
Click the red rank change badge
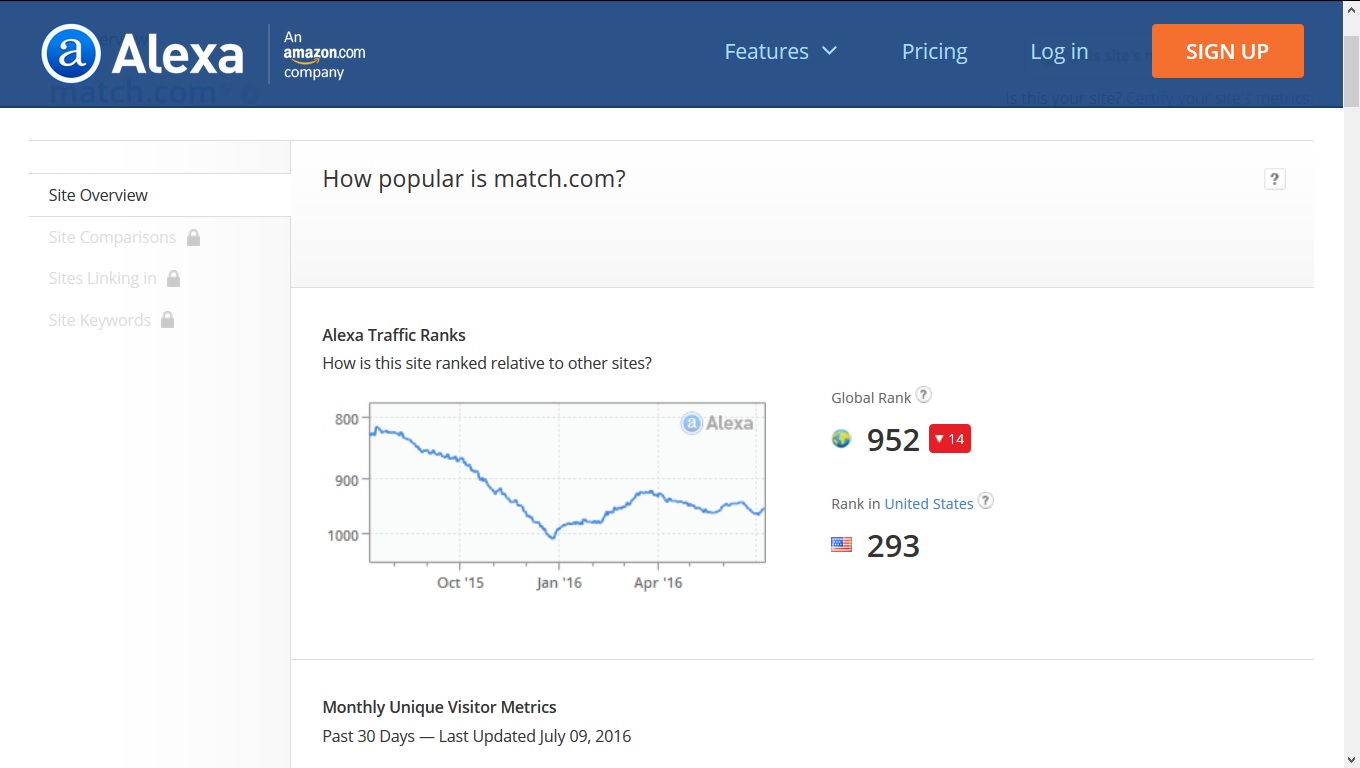click(949, 439)
